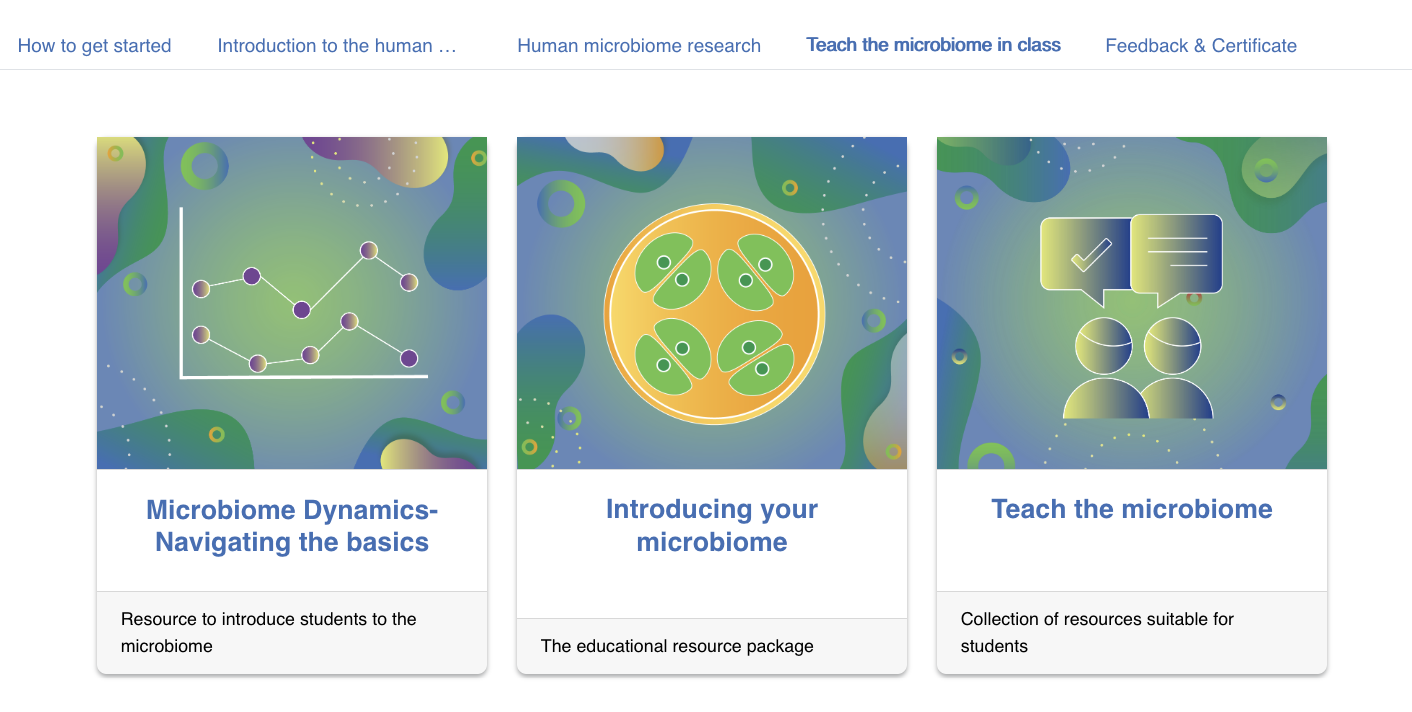Click the orange petri dish icon

(x=712, y=313)
